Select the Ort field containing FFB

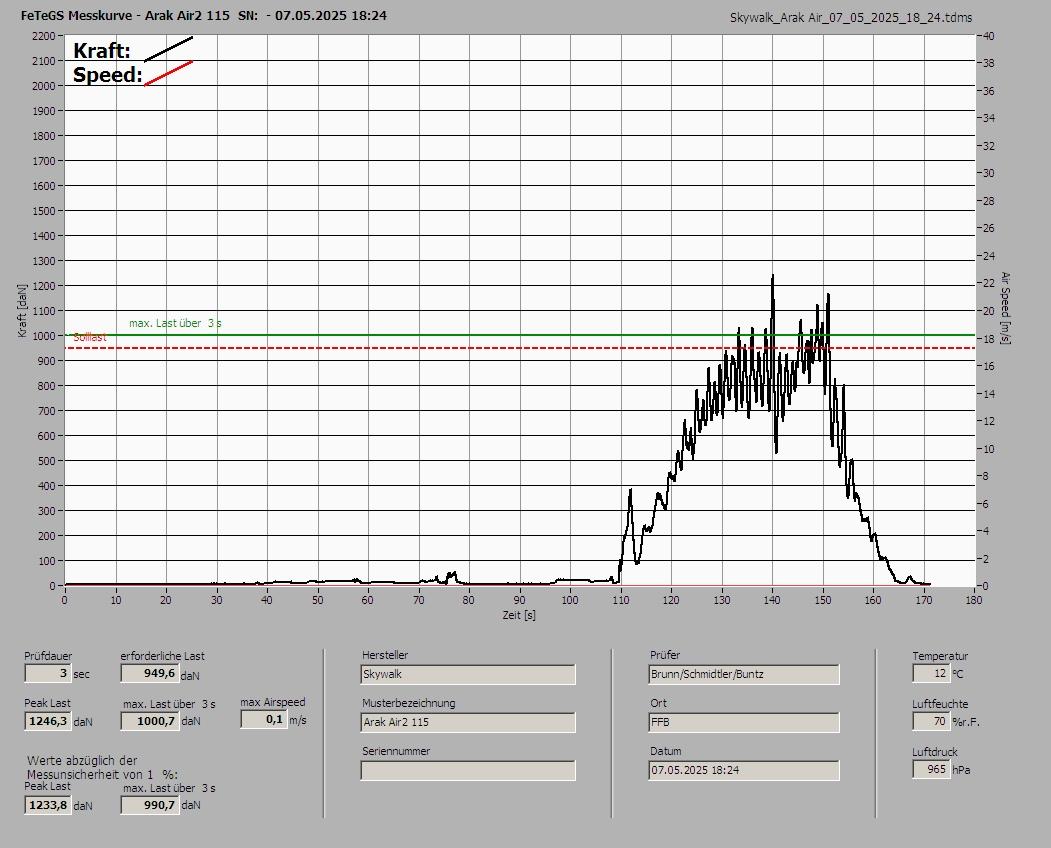pyautogui.click(x=744, y=723)
